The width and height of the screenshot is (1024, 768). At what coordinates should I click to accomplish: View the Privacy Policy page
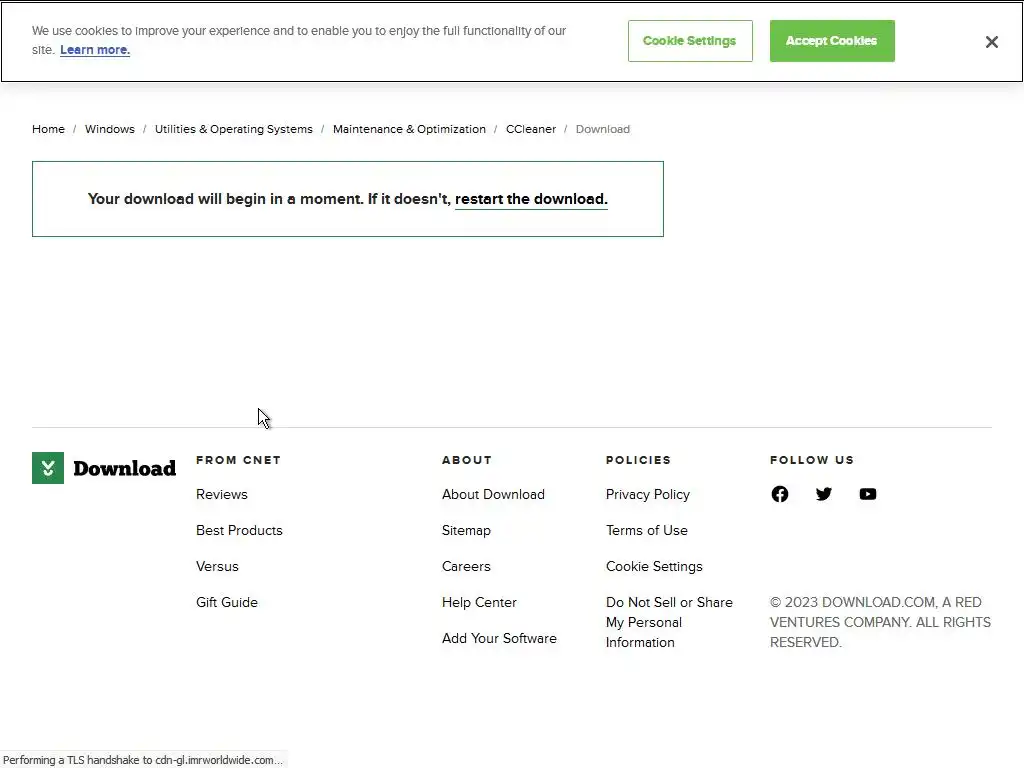[648, 494]
